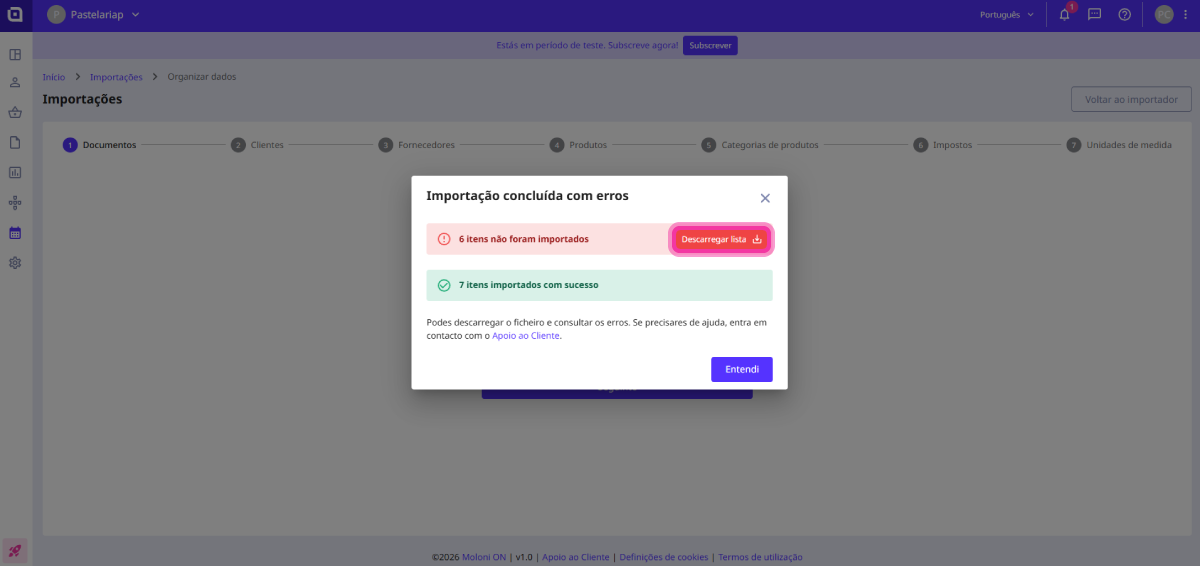1200x566 pixels.
Task: Open the documents page icon in sidebar
Action: [x=15, y=142]
